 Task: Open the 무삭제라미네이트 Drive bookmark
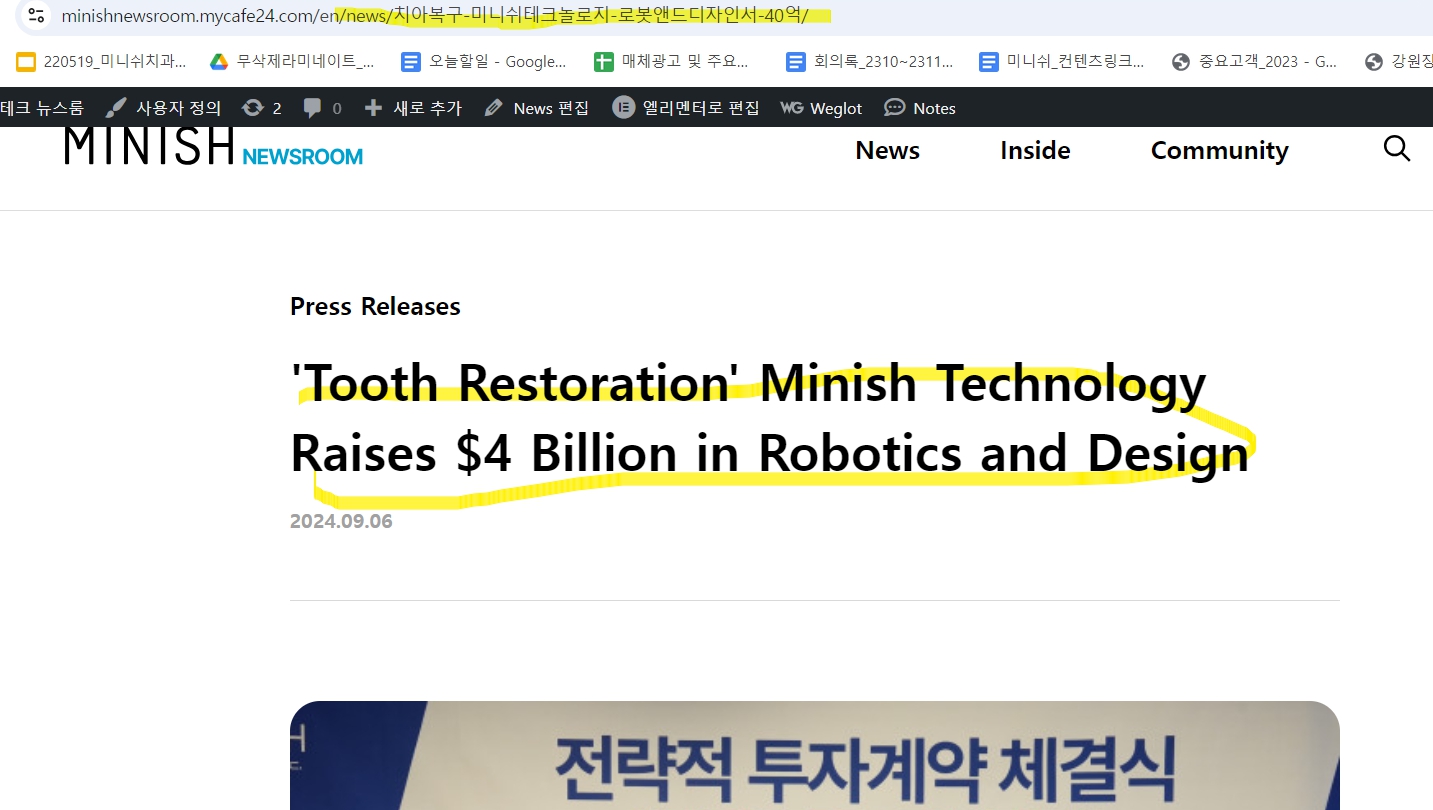pyautogui.click(x=292, y=62)
